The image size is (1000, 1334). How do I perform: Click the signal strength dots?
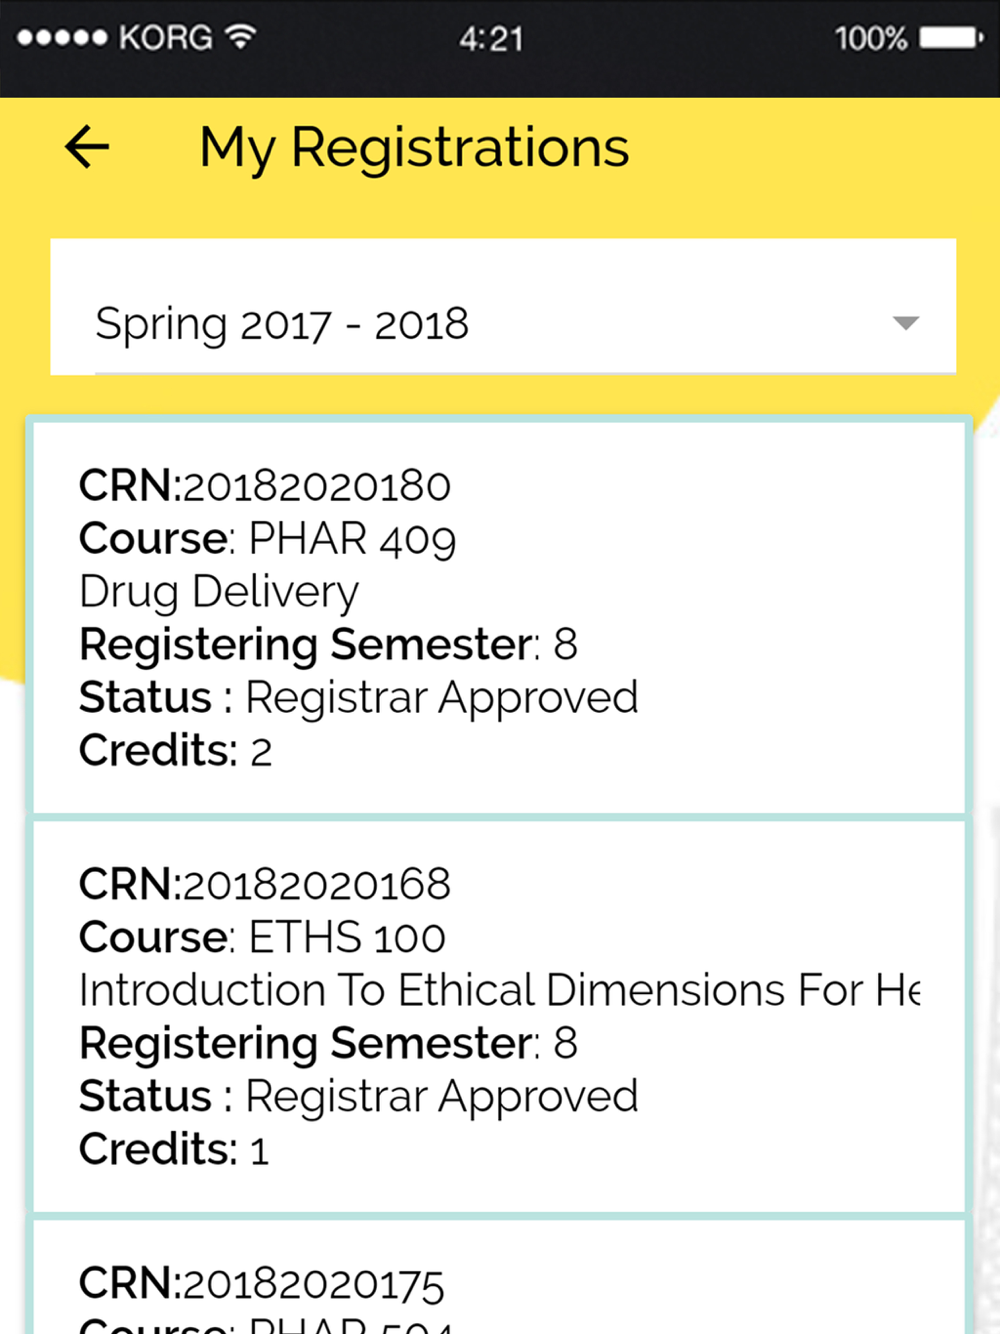62,38
